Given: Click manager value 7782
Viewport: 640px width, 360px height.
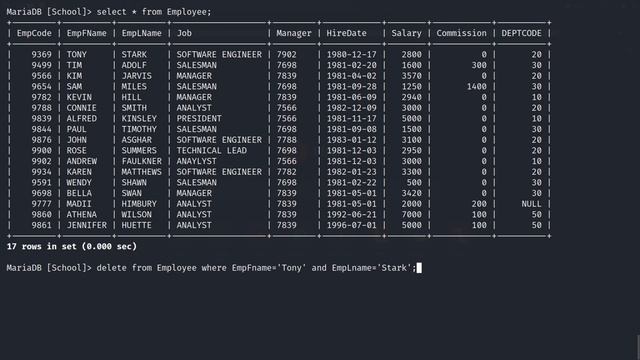Looking at the screenshot, I should tap(287, 171).
